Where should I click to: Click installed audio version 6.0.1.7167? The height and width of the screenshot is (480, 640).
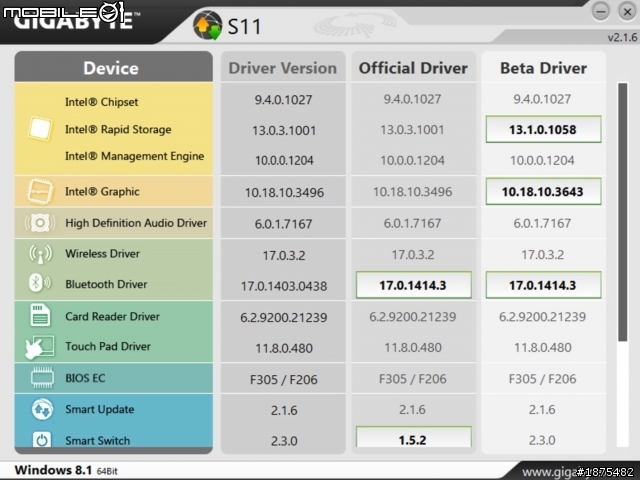pos(283,224)
